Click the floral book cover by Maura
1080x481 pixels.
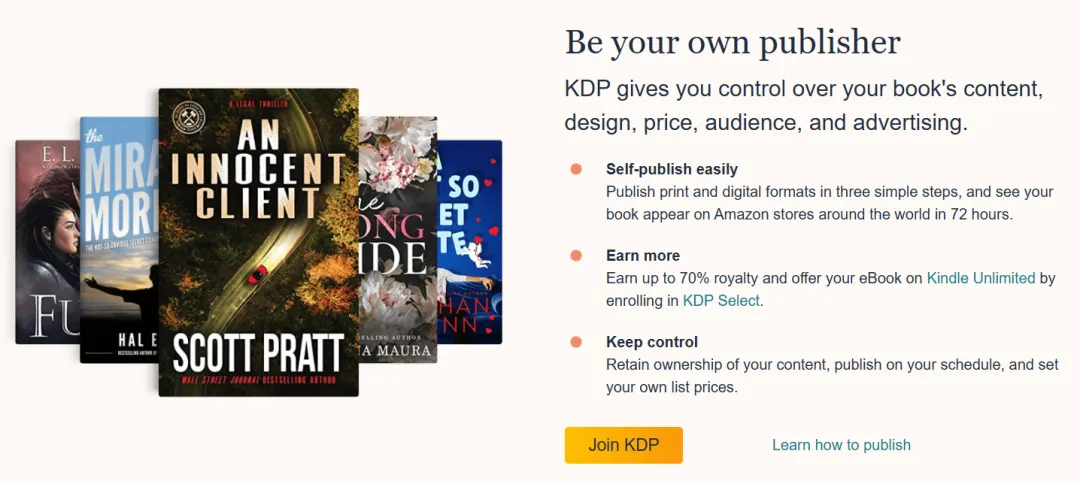pyautogui.click(x=398, y=240)
